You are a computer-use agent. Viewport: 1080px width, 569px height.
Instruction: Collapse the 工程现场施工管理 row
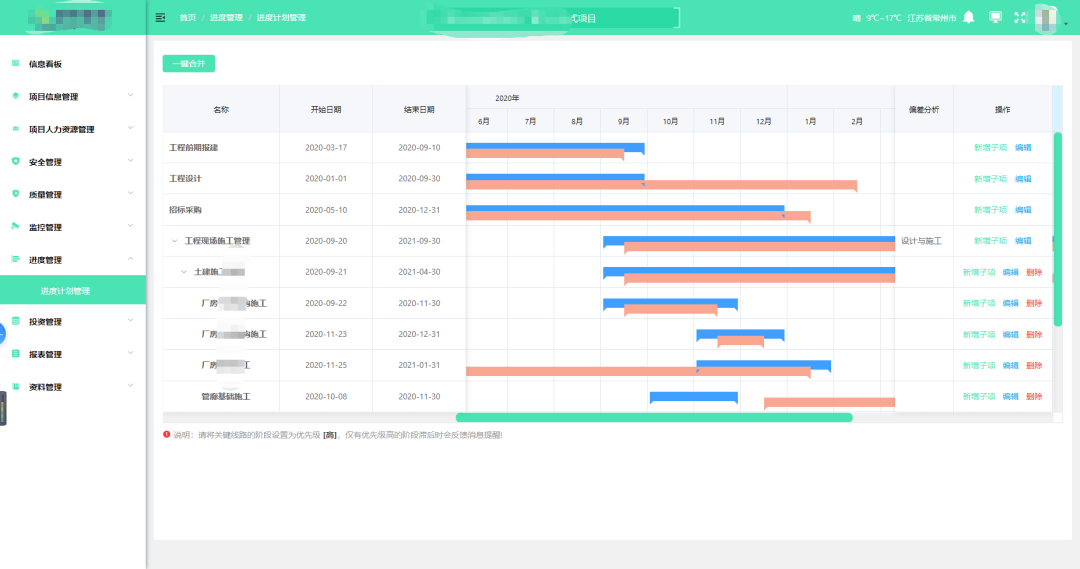[x=174, y=241]
